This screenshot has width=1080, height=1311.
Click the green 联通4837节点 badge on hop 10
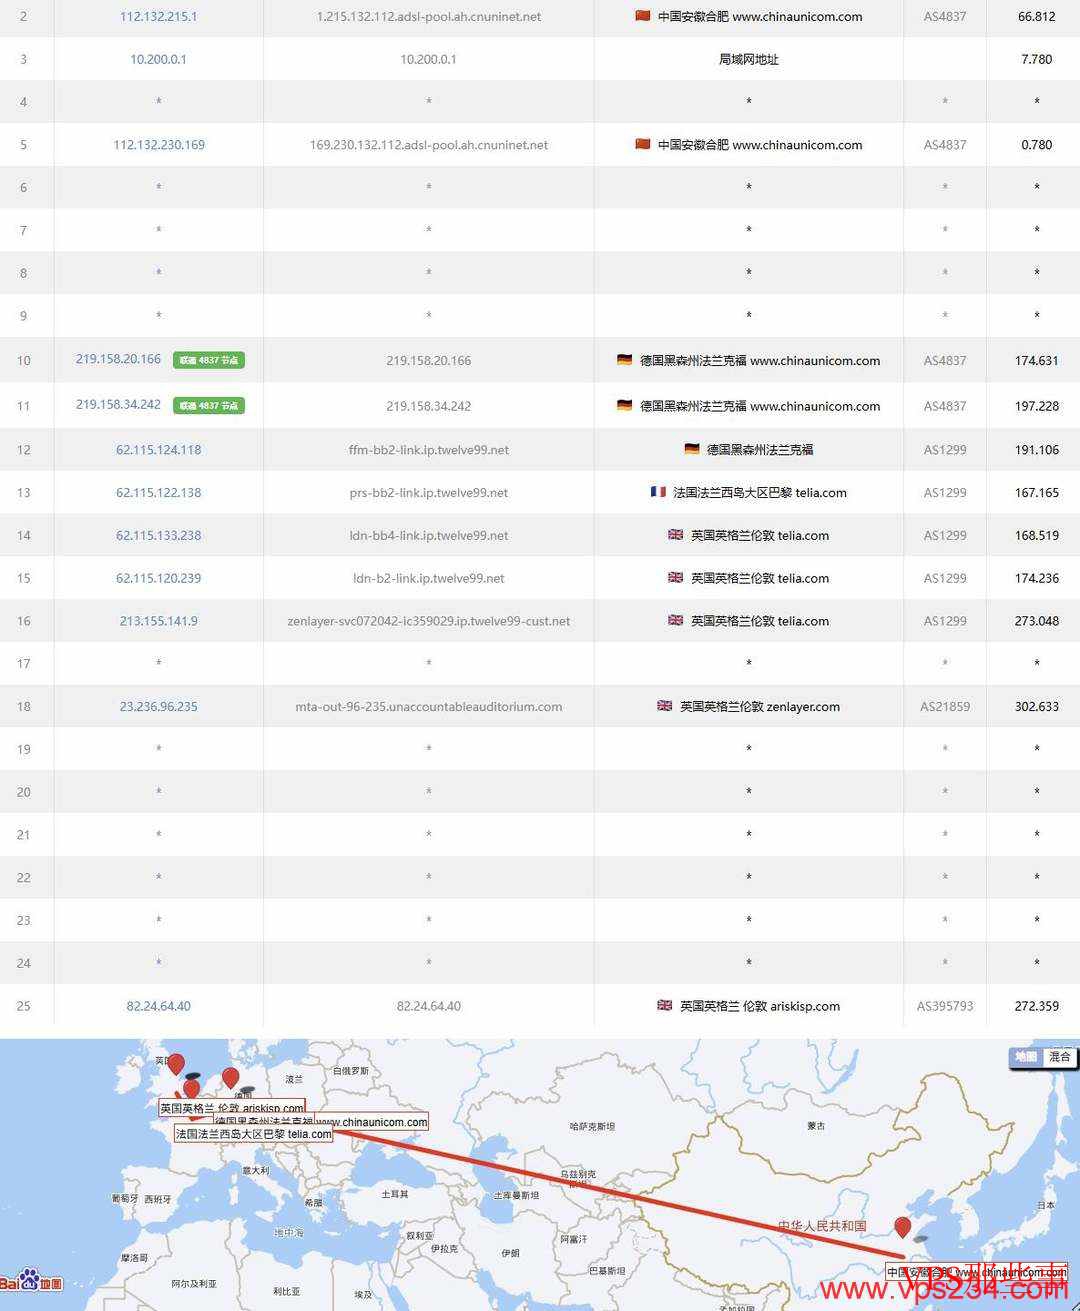[x=209, y=360]
